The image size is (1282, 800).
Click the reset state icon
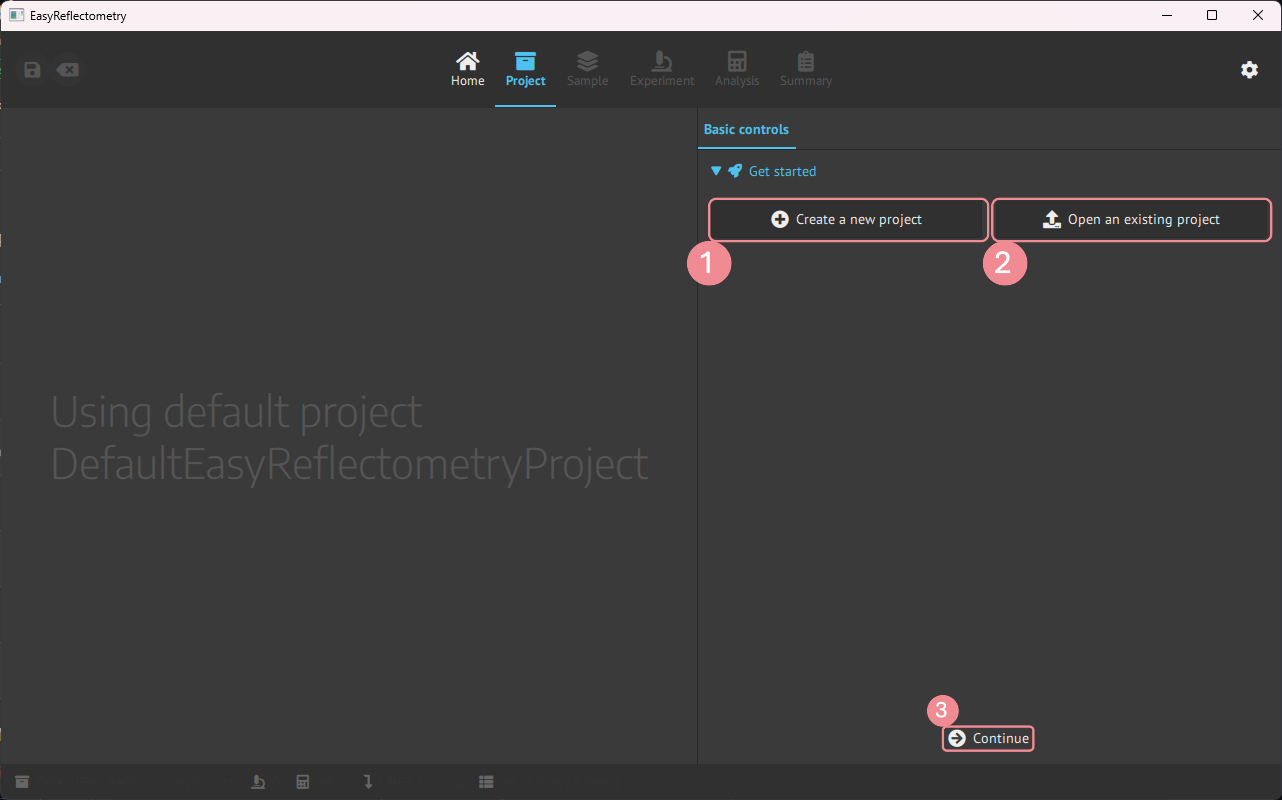tap(67, 69)
